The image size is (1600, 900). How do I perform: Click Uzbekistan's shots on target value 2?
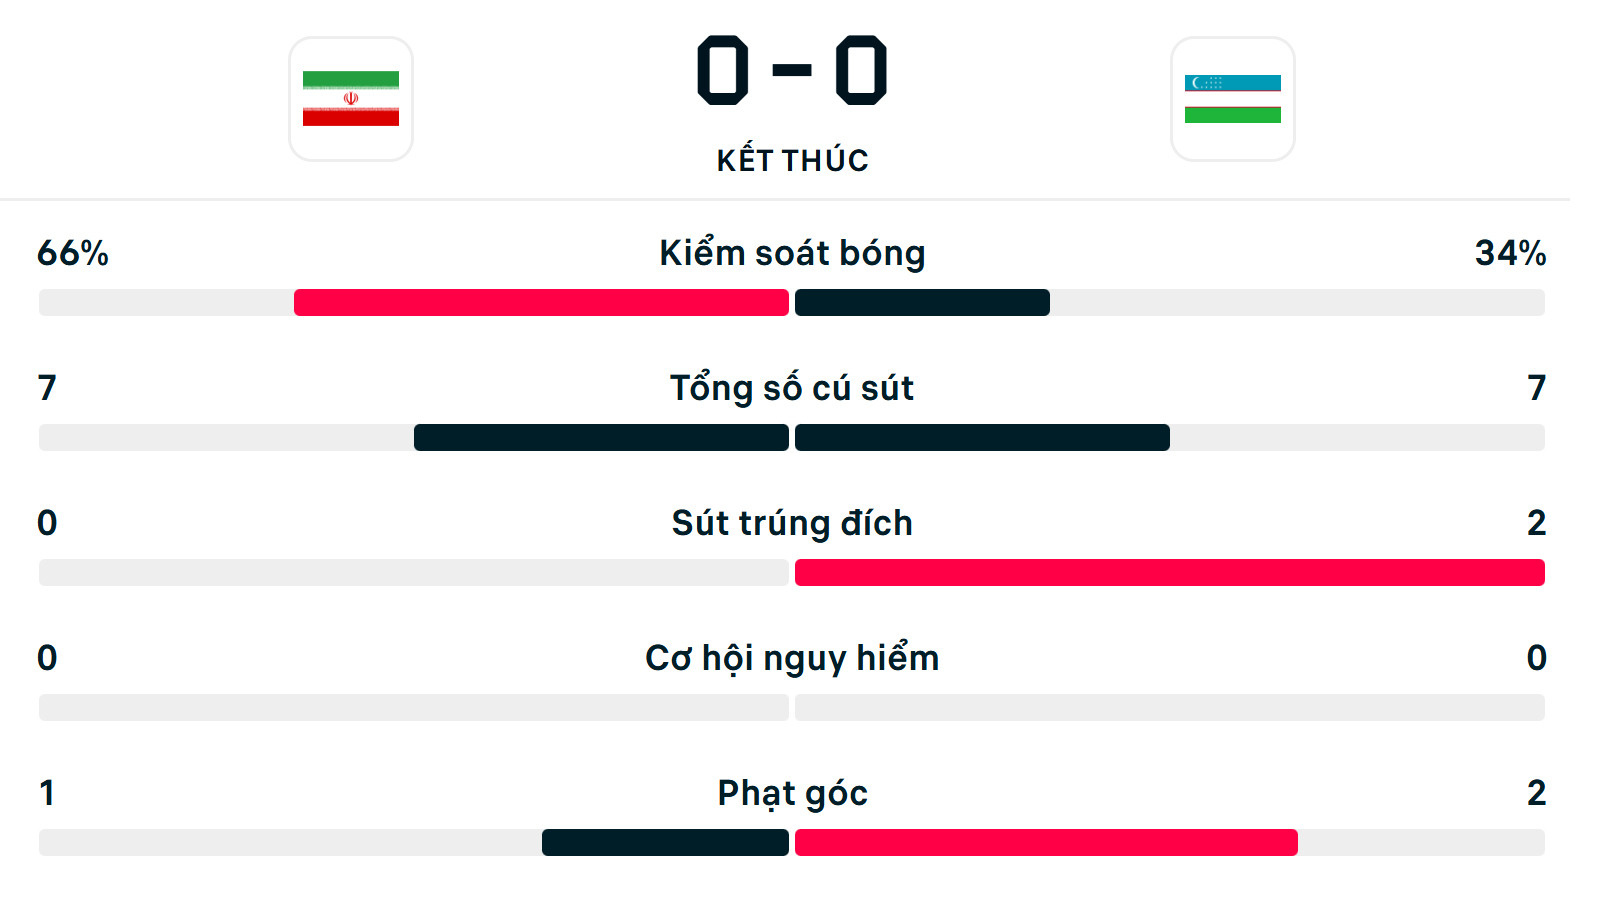[1536, 523]
